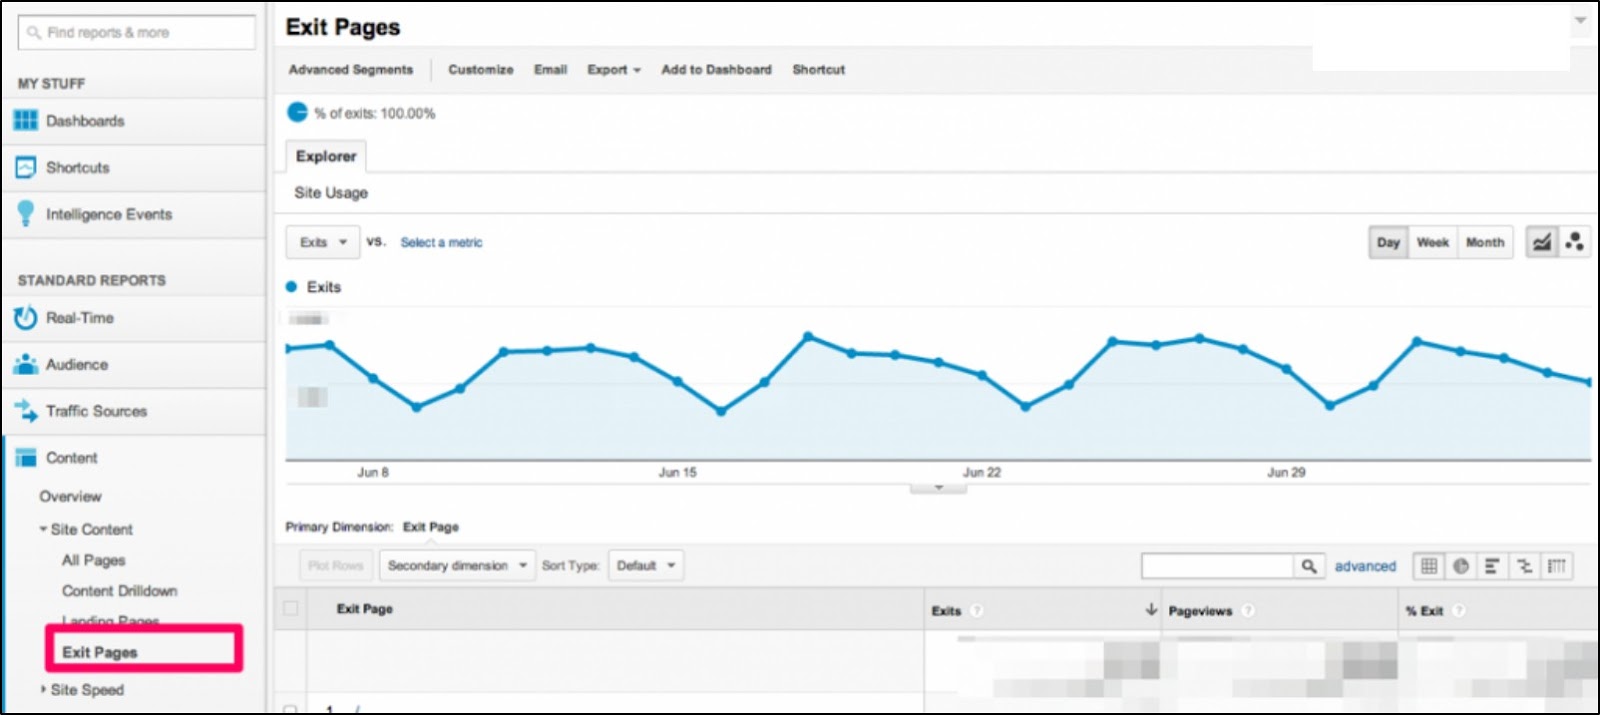Switch to motion chart icon
1600x715 pixels.
[x=1575, y=242]
